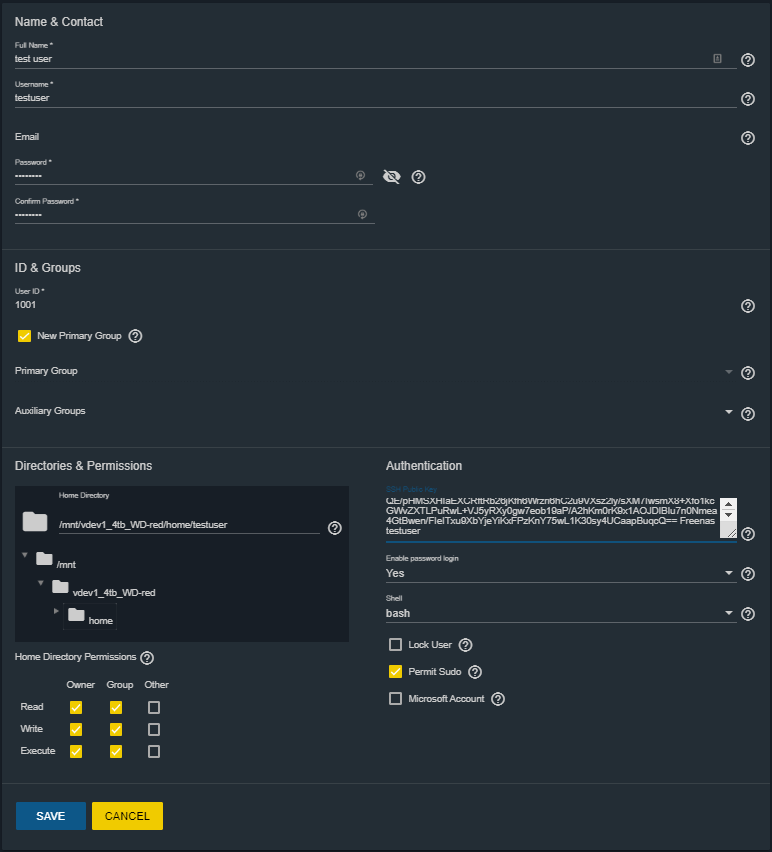Click help icon beside Password visibility toggle
The height and width of the screenshot is (852, 772).
point(418,177)
